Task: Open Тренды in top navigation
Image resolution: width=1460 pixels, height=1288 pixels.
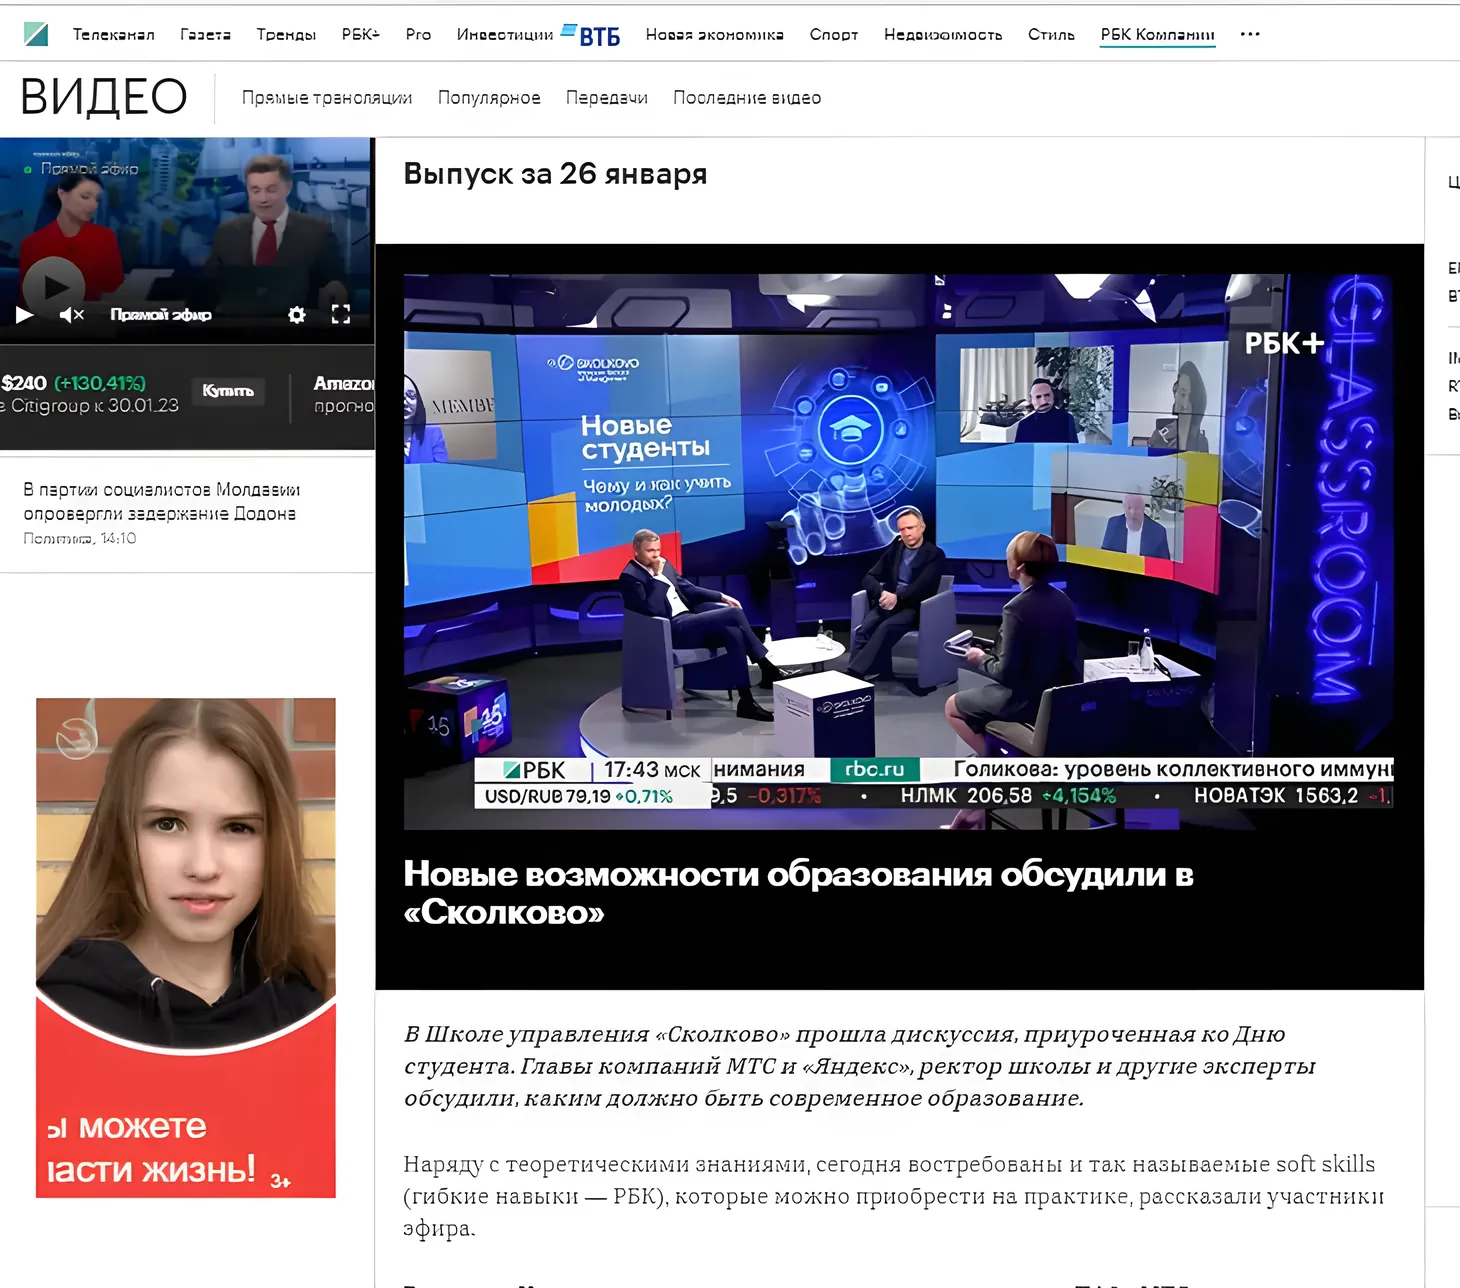Action: click(x=286, y=35)
